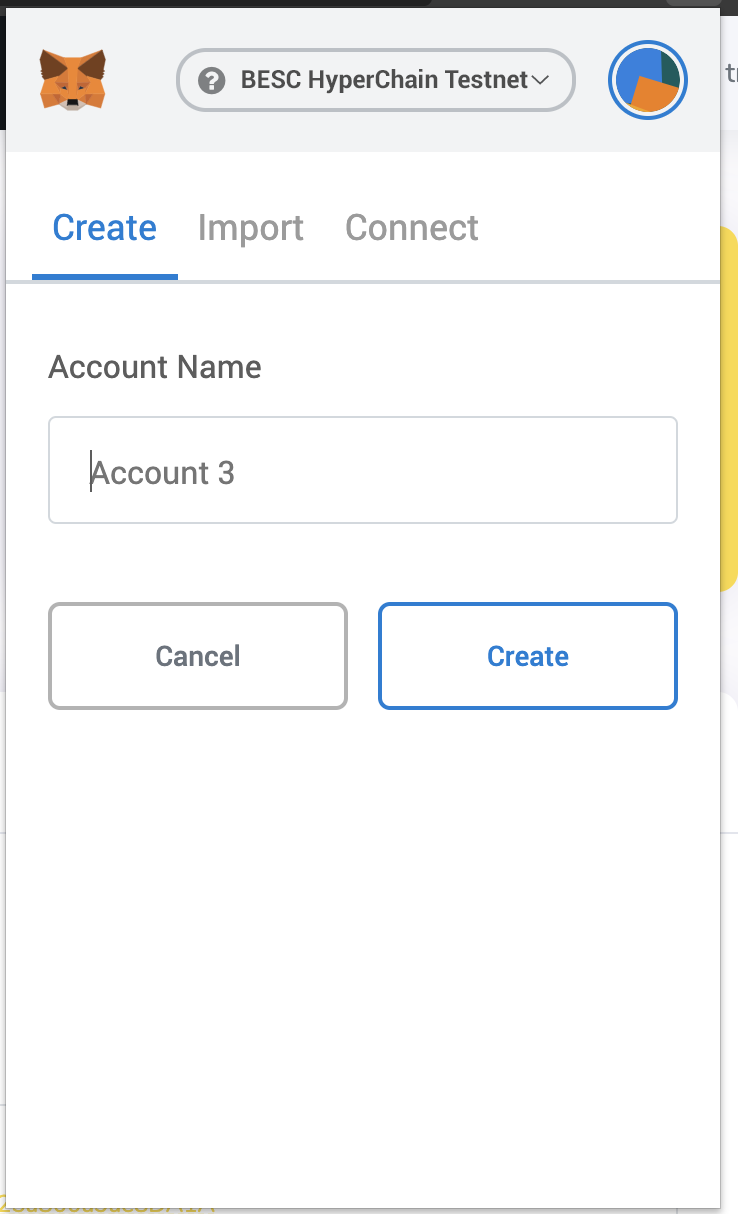Expand the network selector chevron arrow
This screenshot has height=1214, width=738.
(x=541, y=80)
